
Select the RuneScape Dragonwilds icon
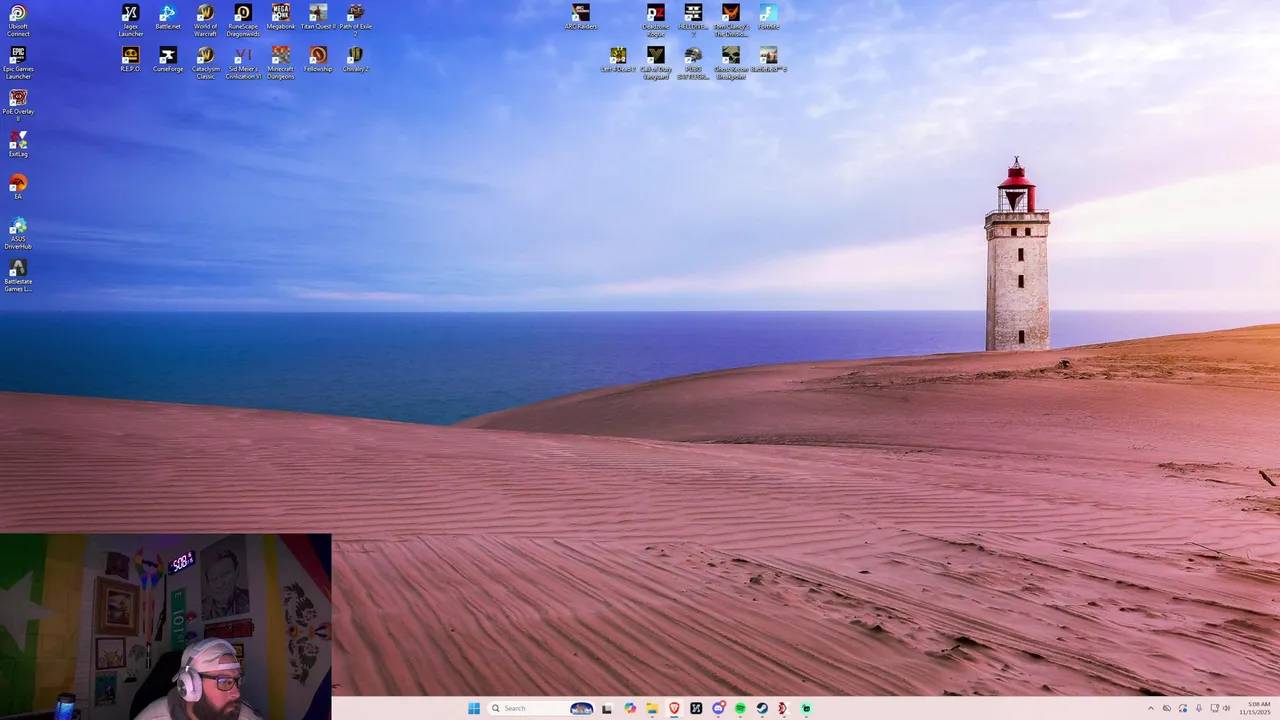click(x=243, y=20)
